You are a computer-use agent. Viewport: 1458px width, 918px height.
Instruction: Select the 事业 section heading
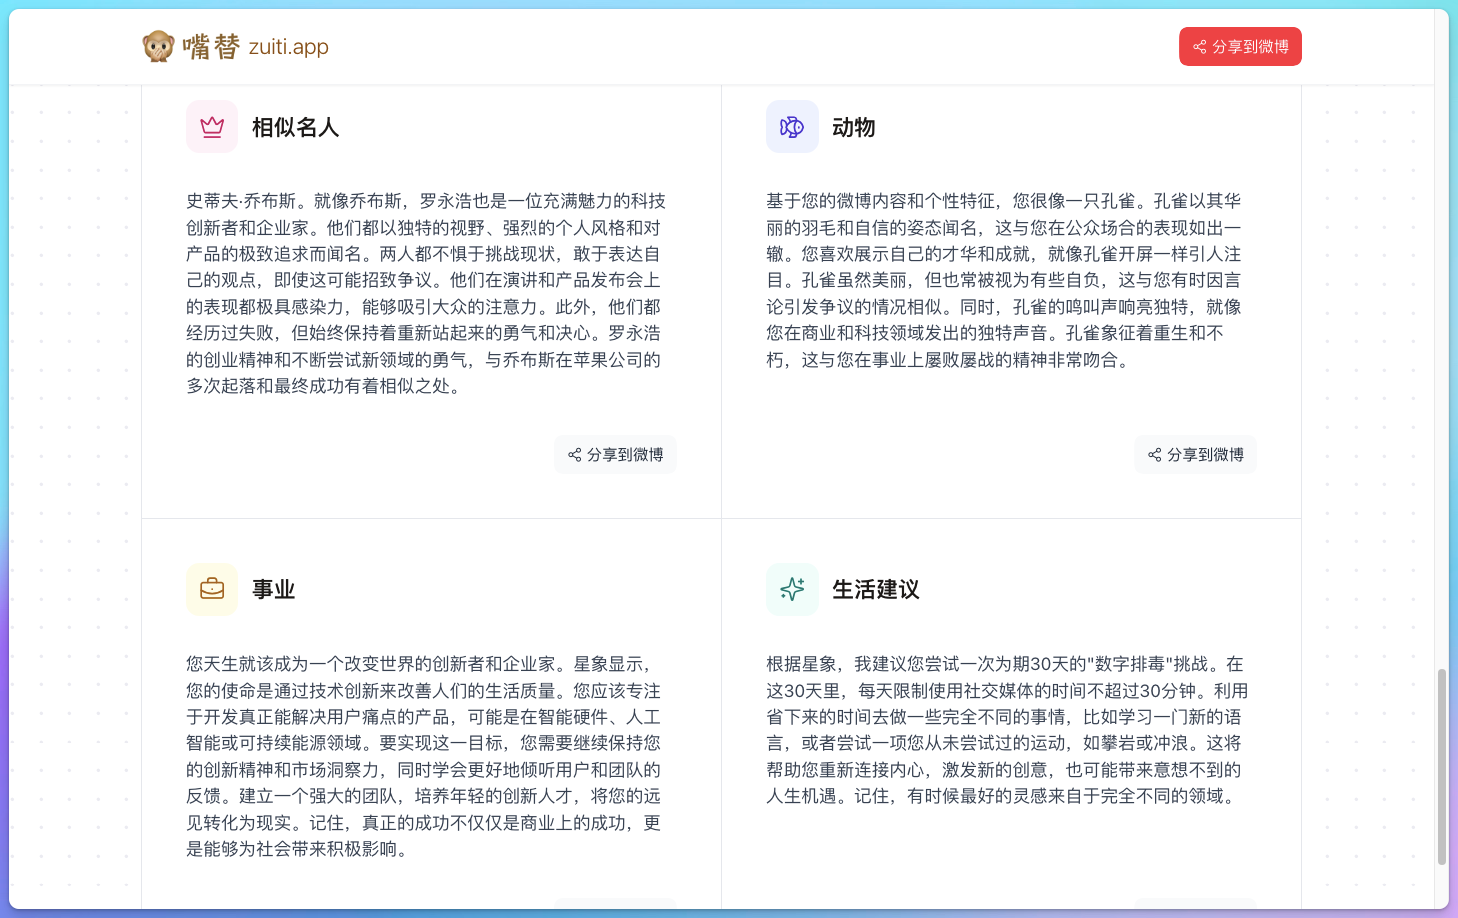[273, 589]
